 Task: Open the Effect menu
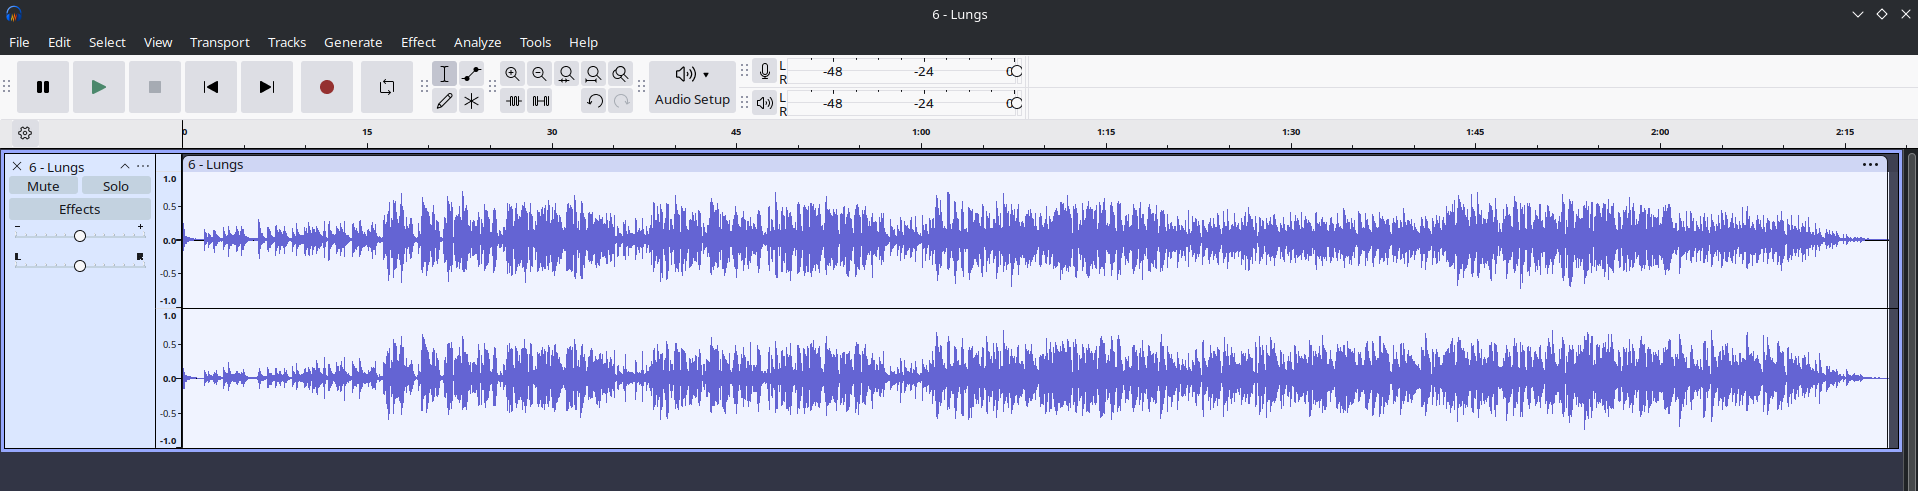click(x=418, y=42)
